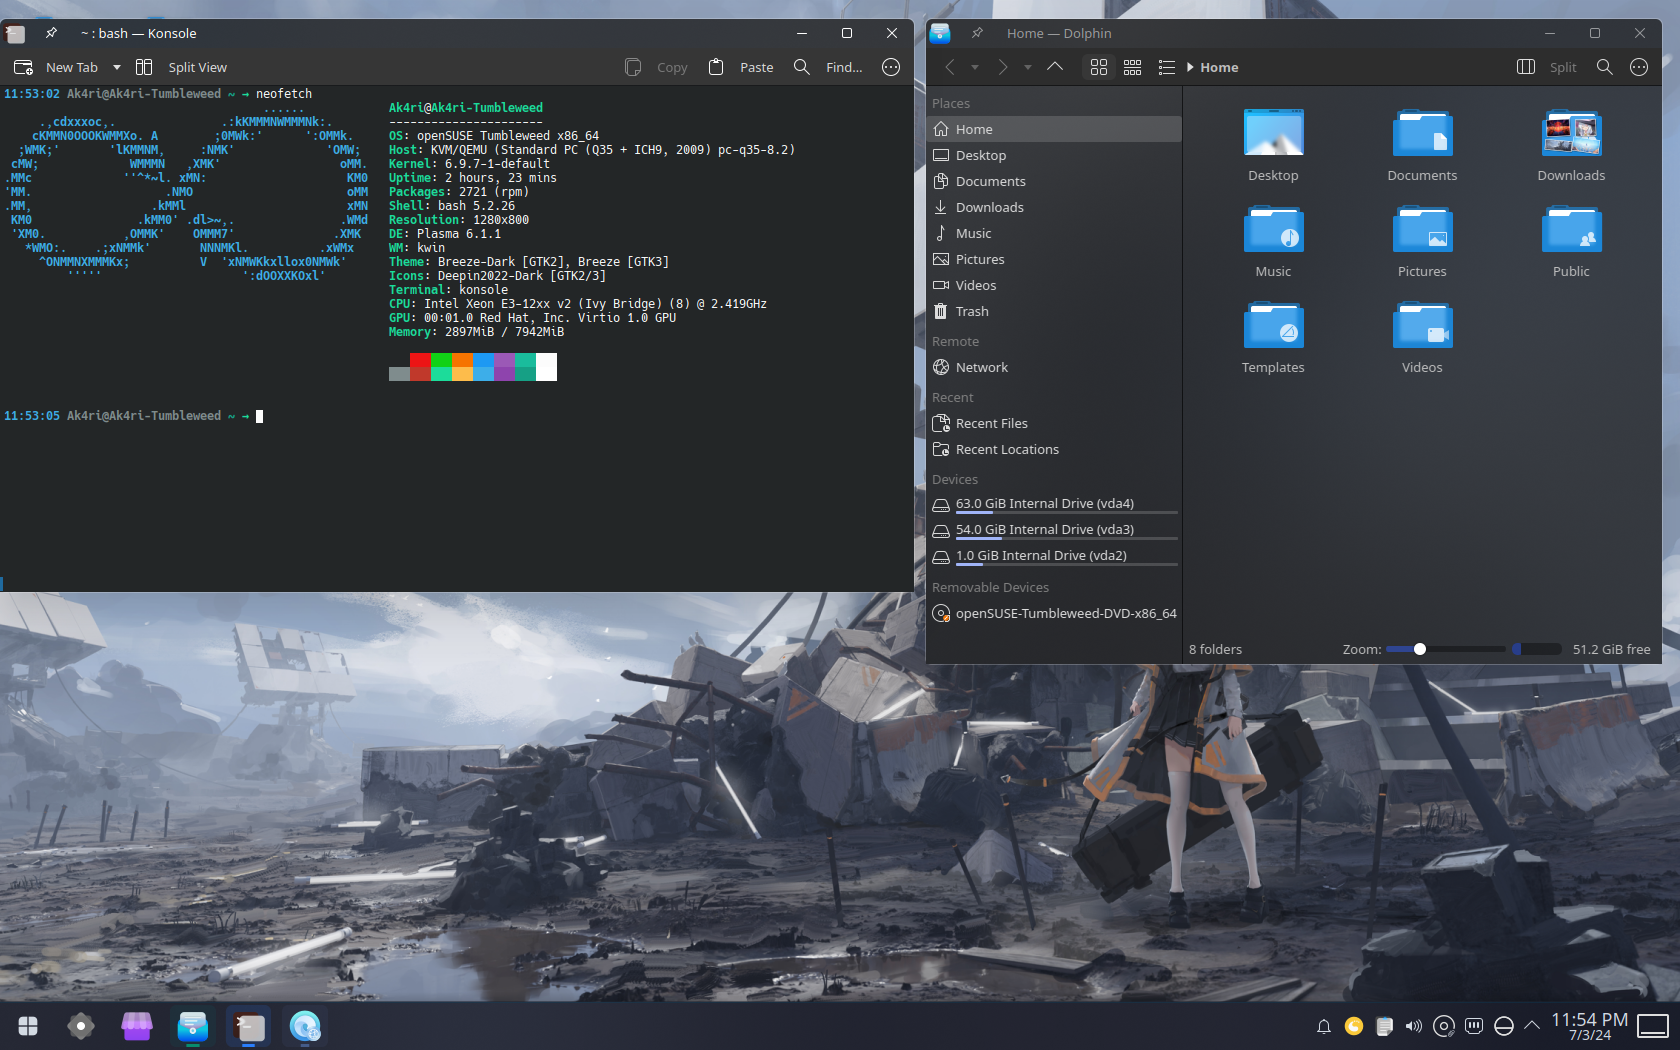
Task: Go back in Dolphin navigation
Action: (x=950, y=67)
